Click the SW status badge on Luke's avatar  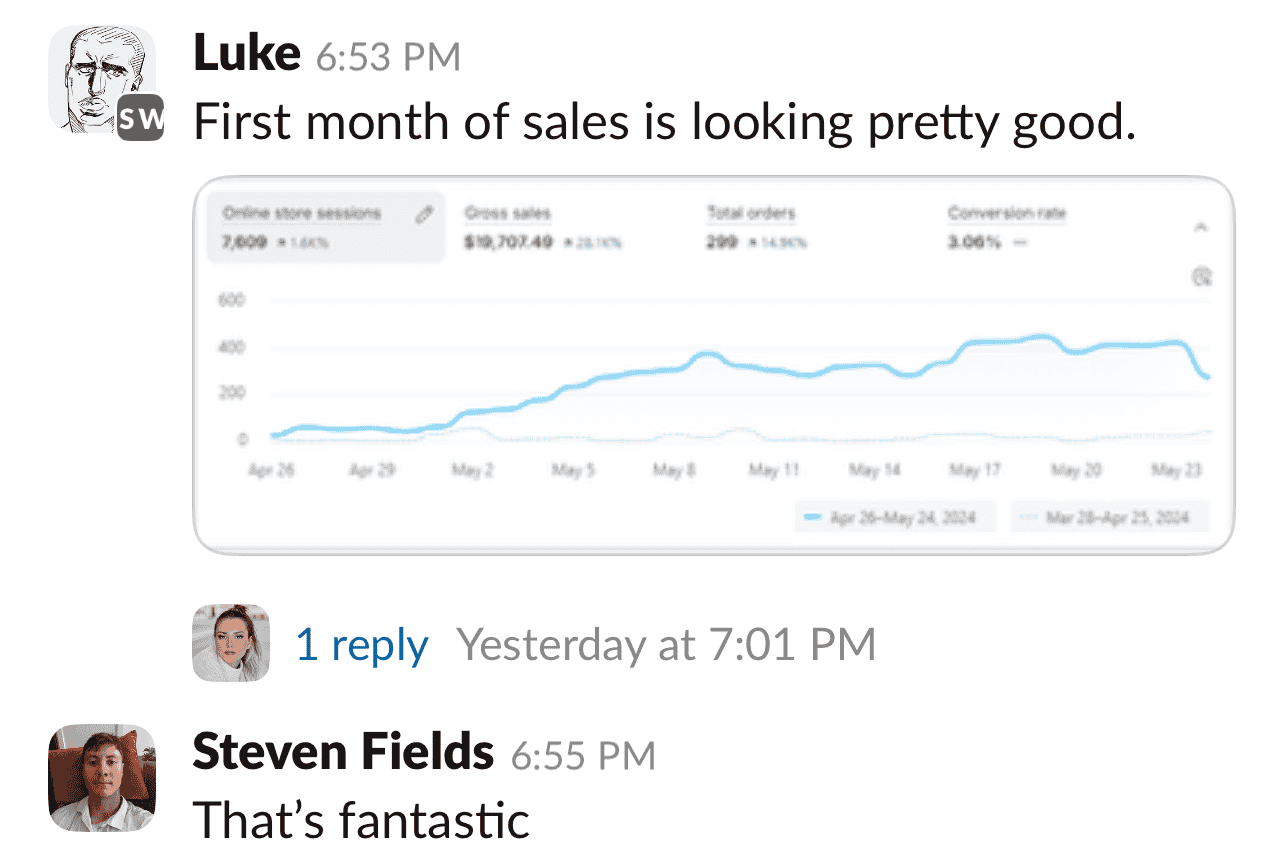click(x=139, y=120)
